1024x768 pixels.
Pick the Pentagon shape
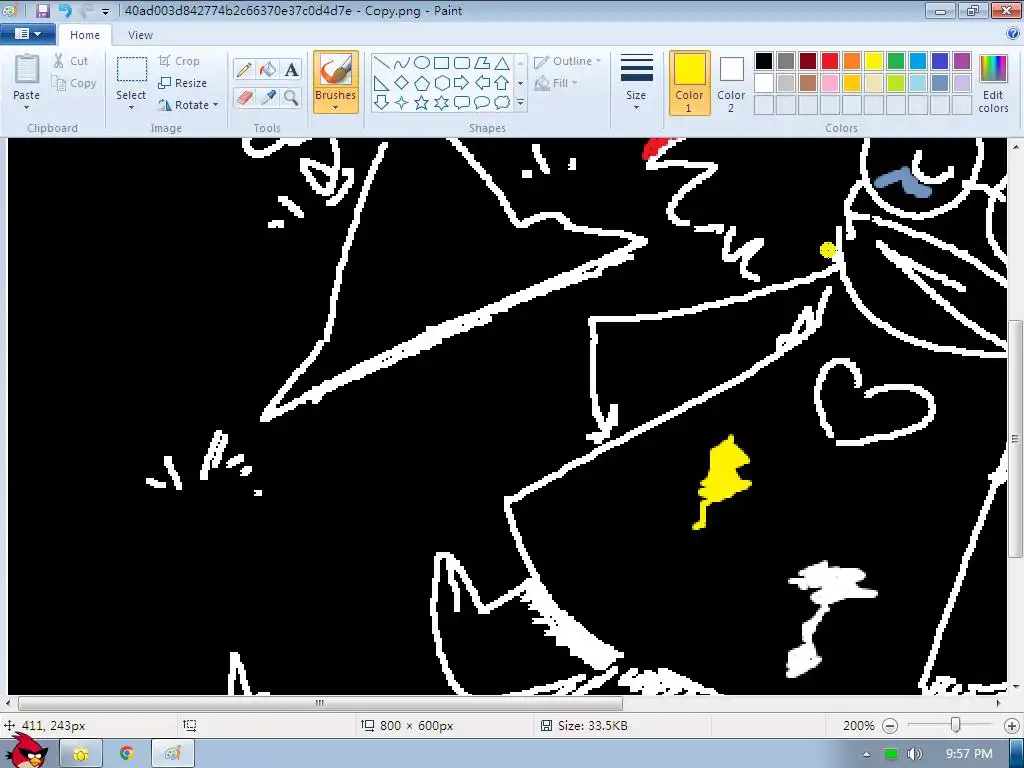tap(422, 83)
